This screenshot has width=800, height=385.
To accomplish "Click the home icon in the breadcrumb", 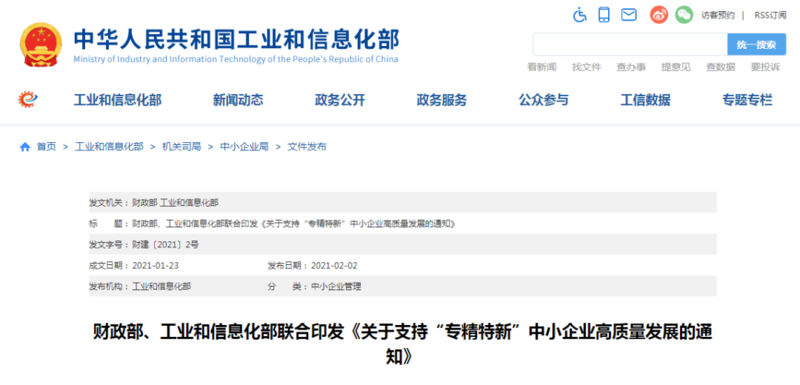I will pos(25,147).
